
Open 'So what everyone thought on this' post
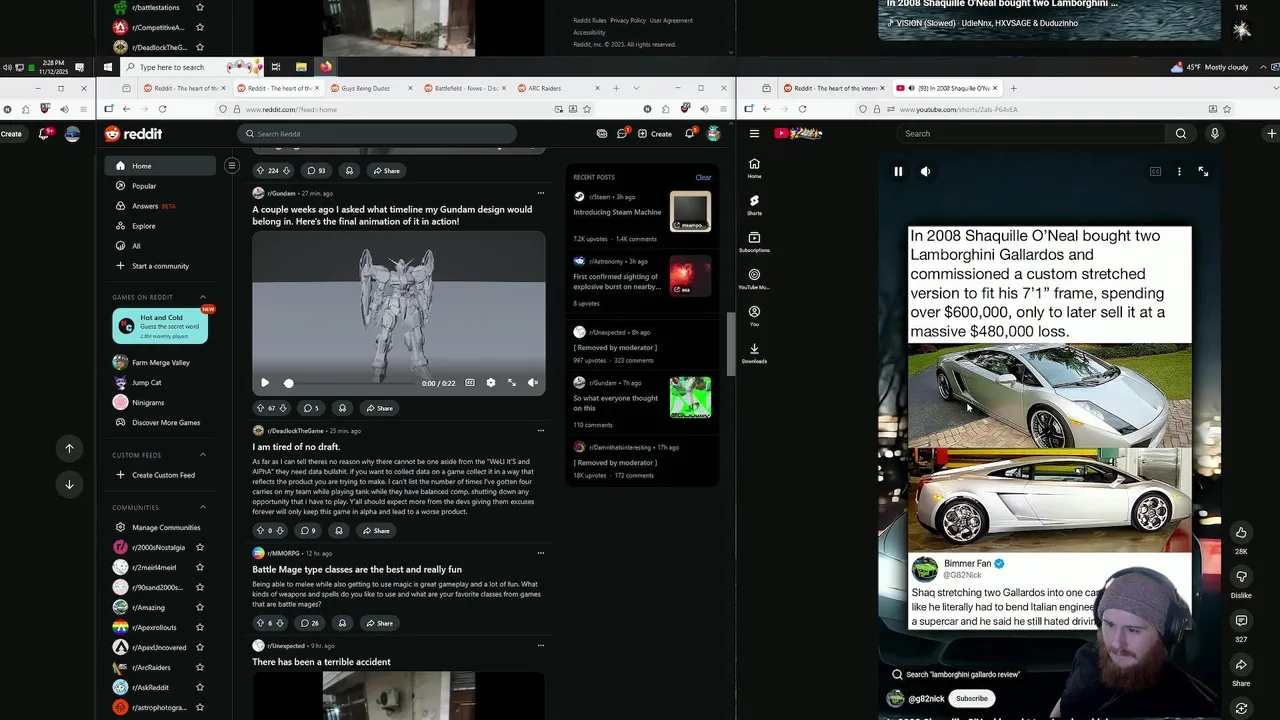point(615,403)
